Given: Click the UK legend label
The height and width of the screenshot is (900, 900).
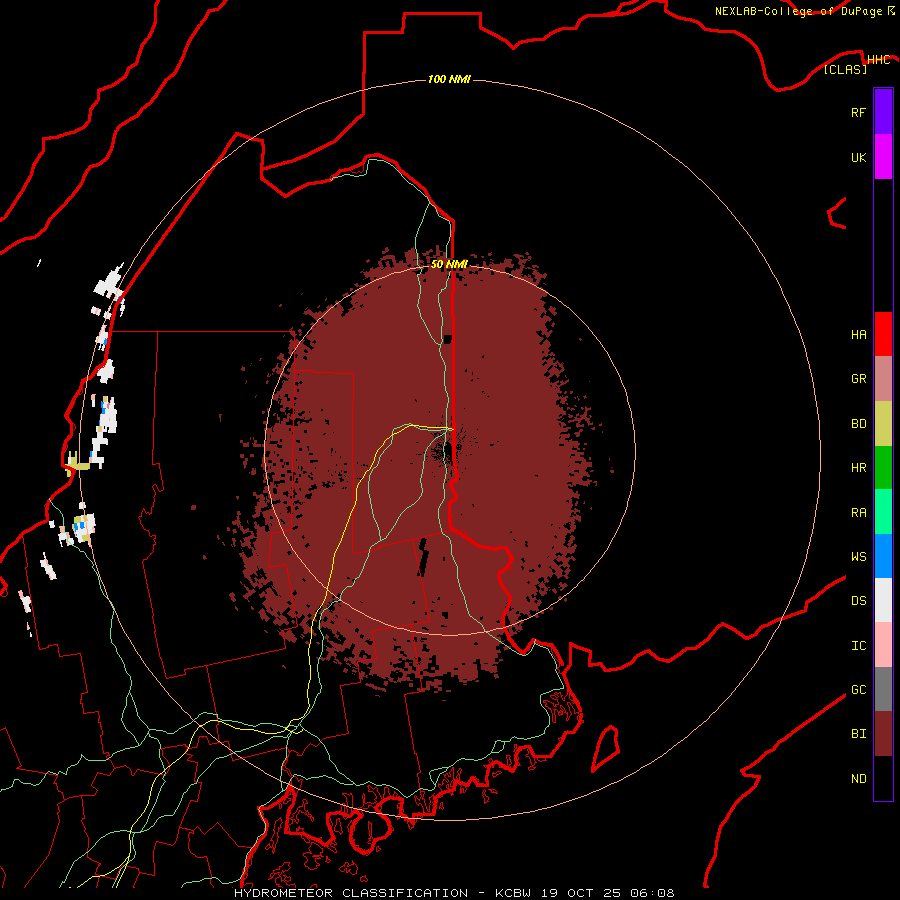Looking at the screenshot, I should (858, 157).
